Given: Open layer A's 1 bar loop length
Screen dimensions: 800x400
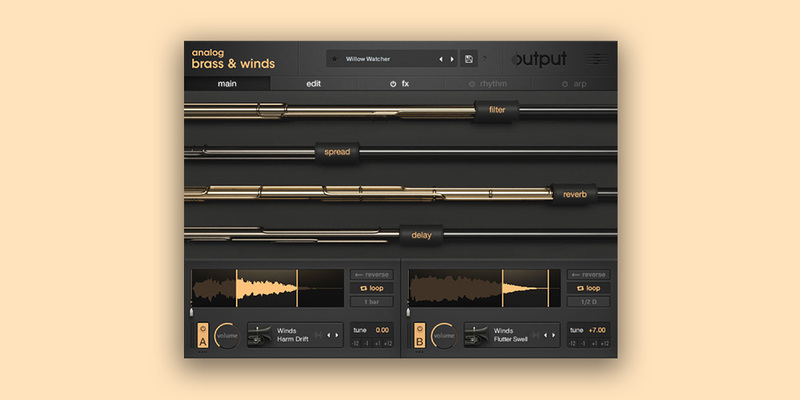Looking at the screenshot, I should click(x=371, y=302).
